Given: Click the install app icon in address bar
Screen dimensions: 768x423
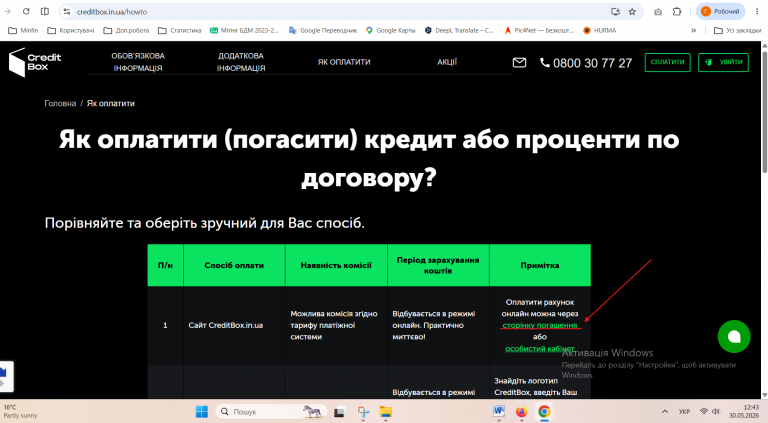Looking at the screenshot, I should coord(615,11).
